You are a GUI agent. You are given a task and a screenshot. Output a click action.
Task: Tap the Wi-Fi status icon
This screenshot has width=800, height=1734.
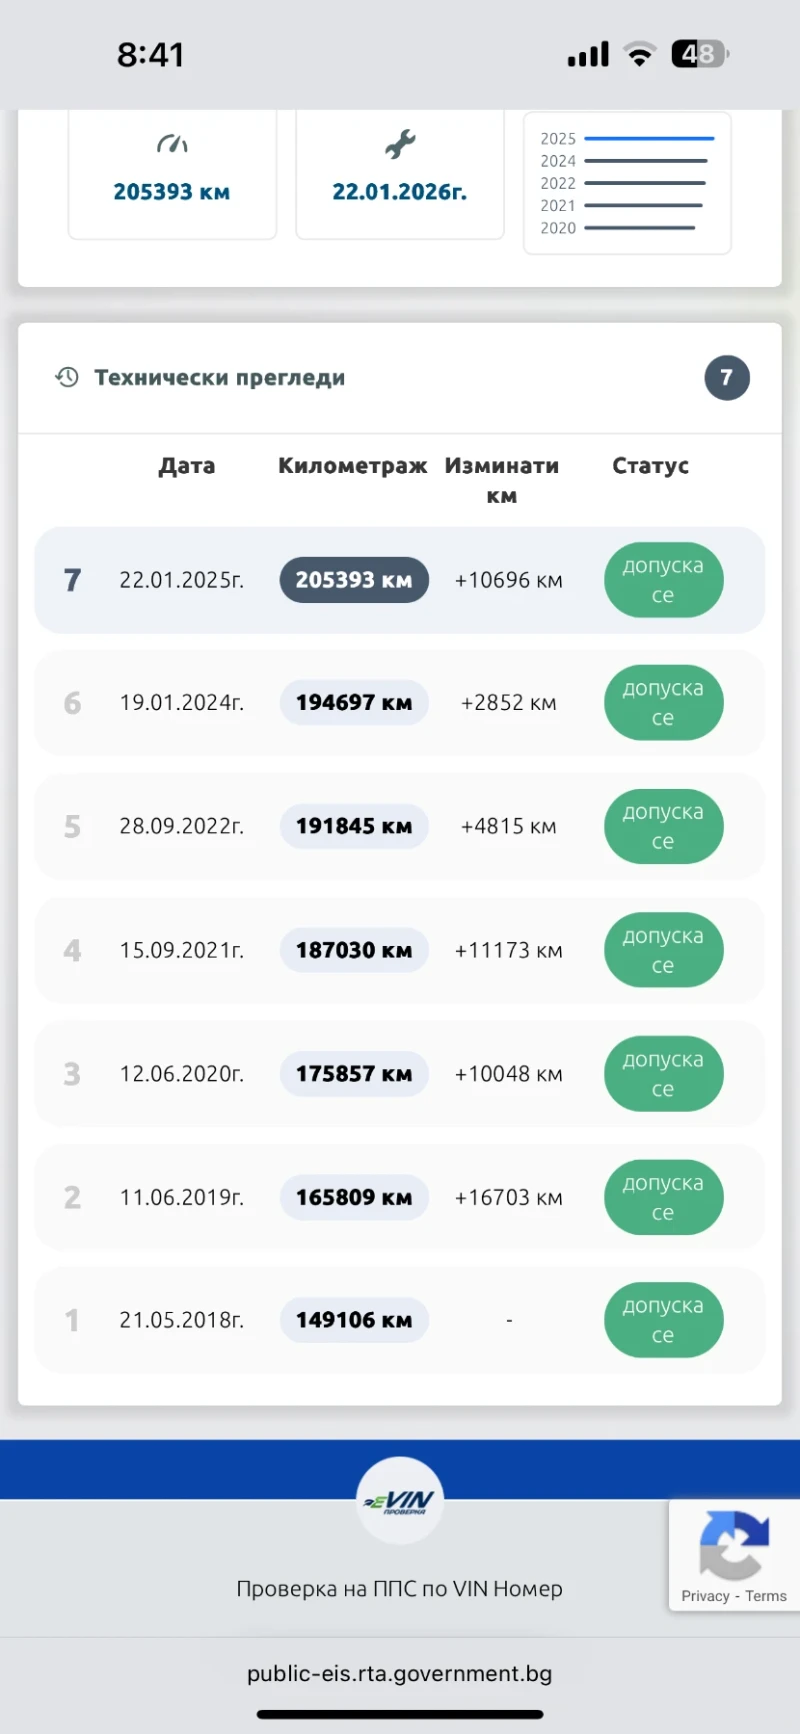click(638, 54)
